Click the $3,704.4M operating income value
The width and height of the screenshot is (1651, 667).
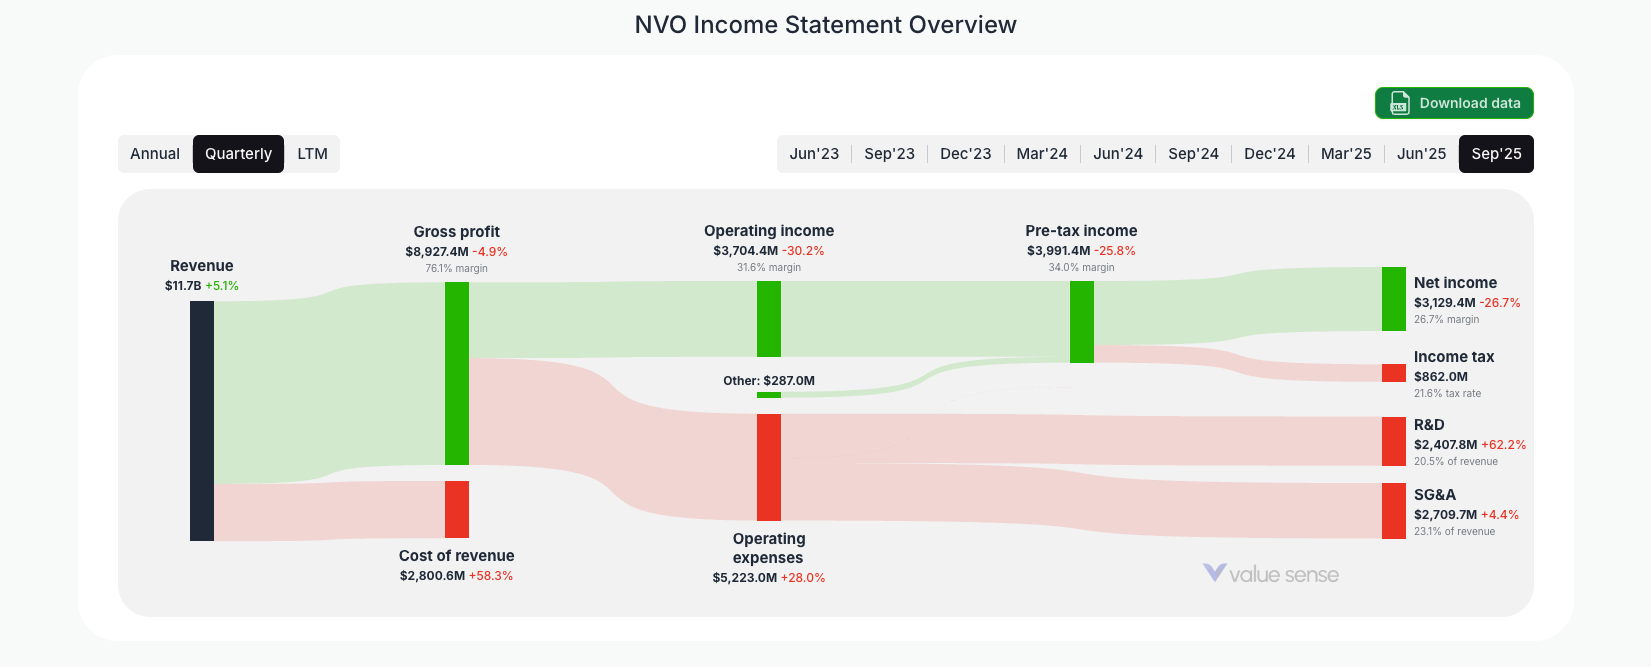click(745, 251)
